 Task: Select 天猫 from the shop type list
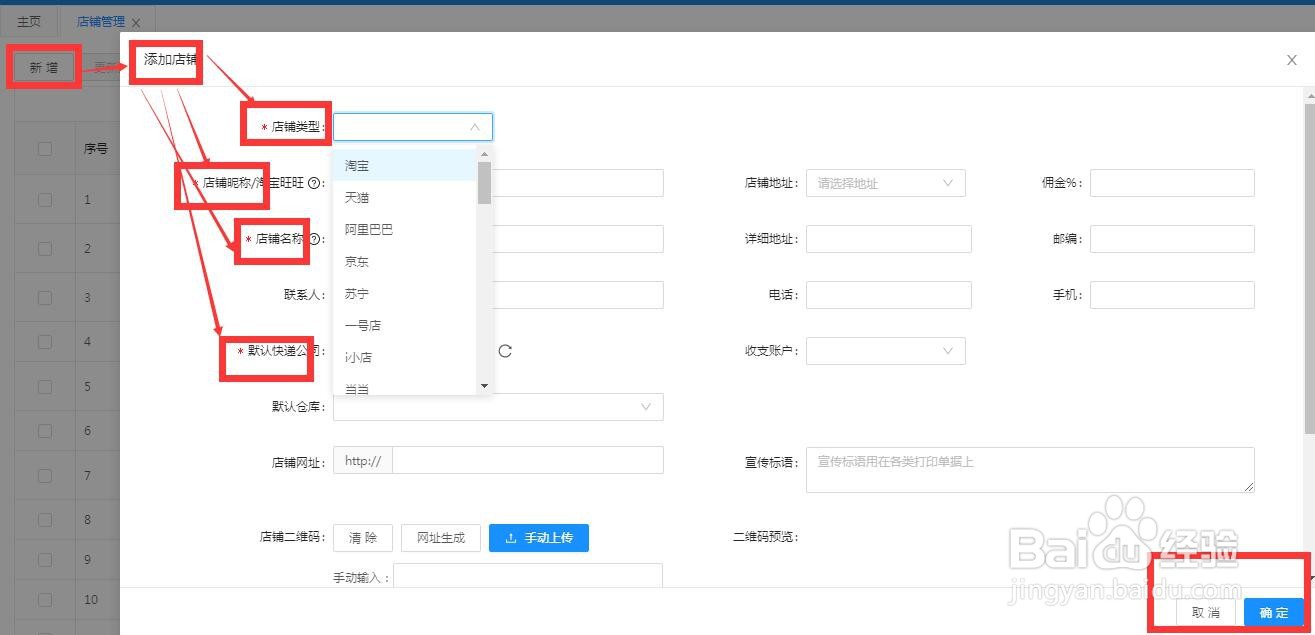pyautogui.click(x=405, y=197)
